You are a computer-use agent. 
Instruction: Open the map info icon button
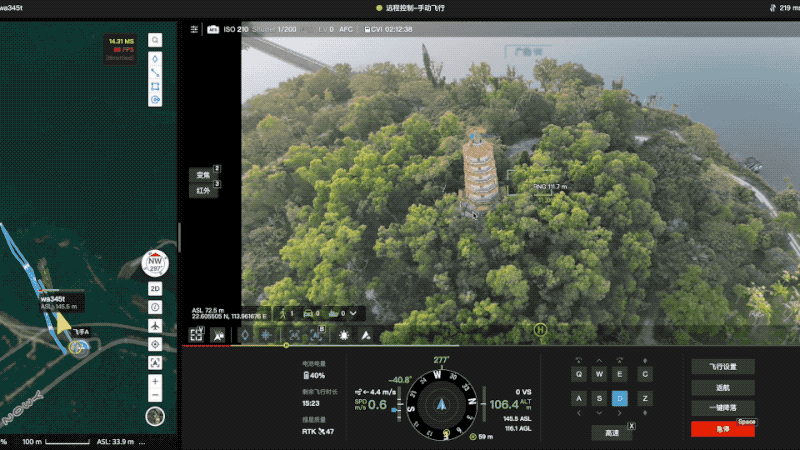(x=155, y=307)
